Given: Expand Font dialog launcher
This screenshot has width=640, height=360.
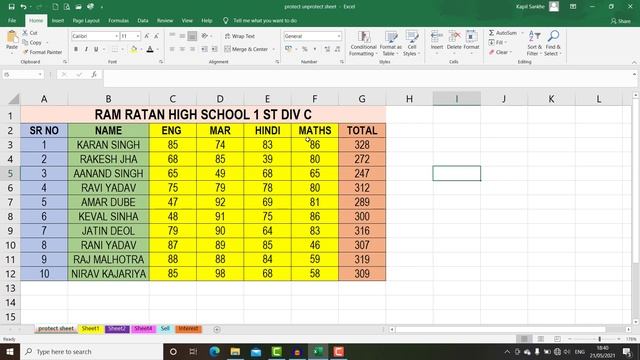Looking at the screenshot, I should pos(161,62).
